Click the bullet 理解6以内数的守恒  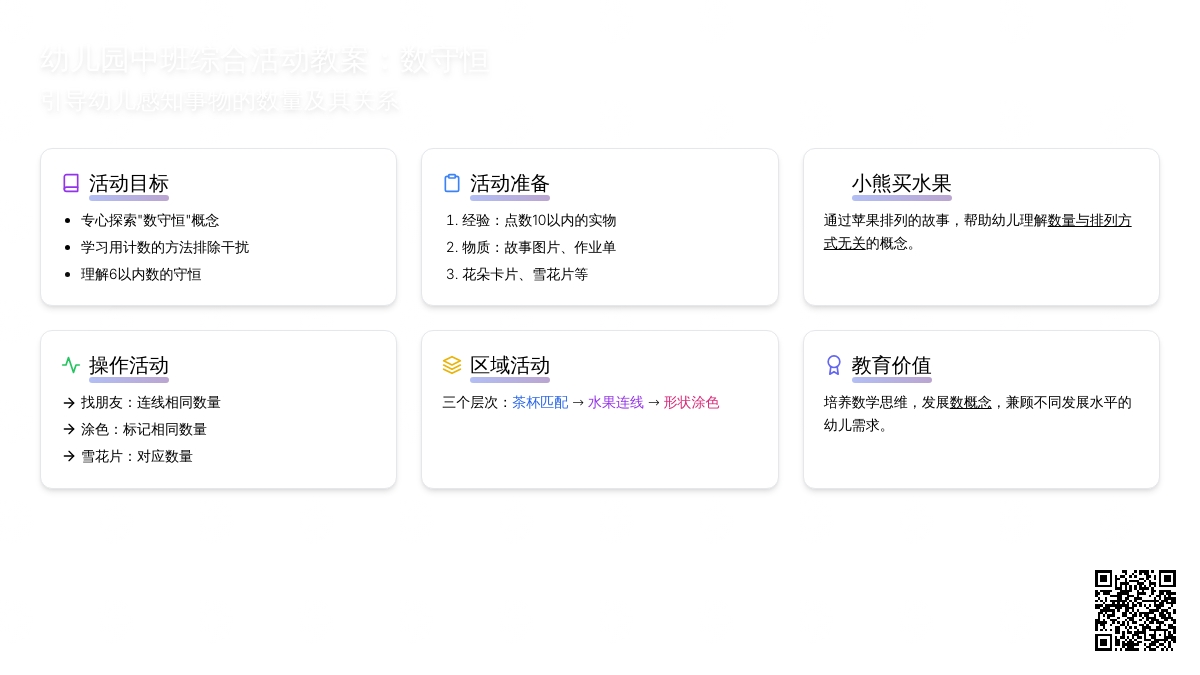(x=141, y=275)
